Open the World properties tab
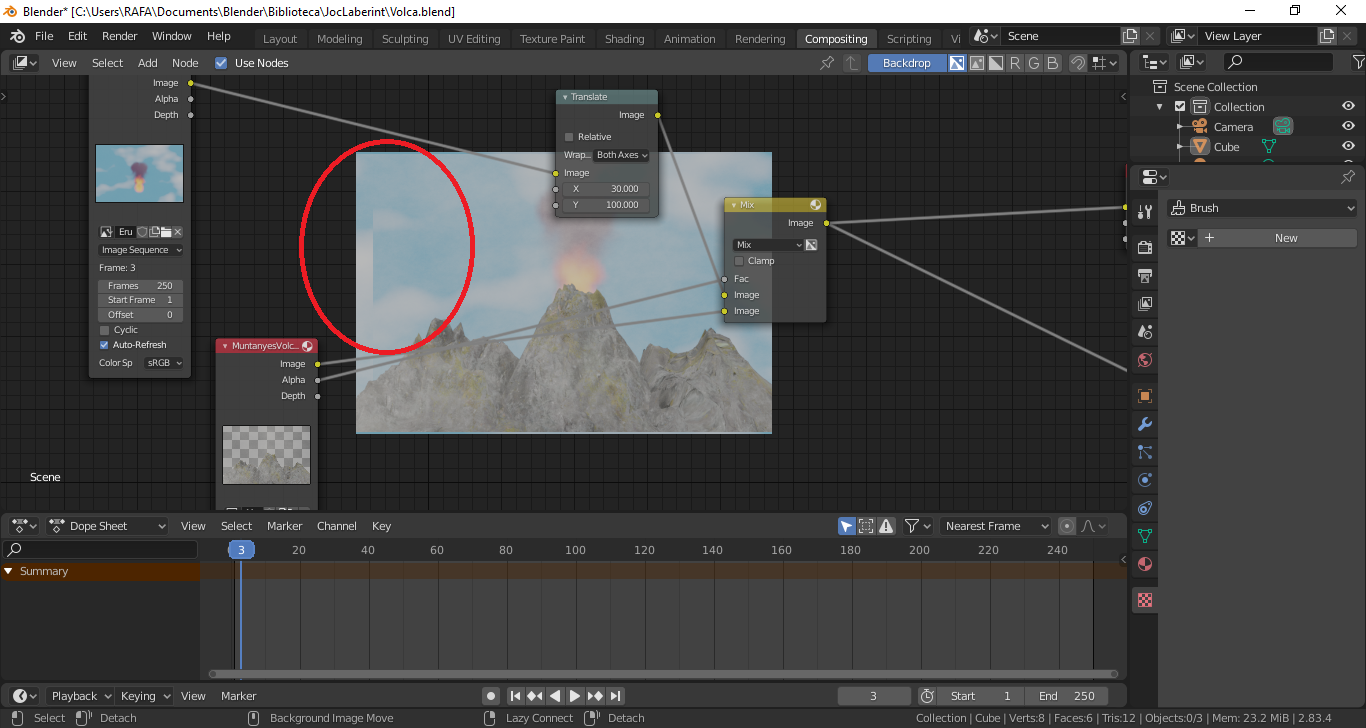1366x728 pixels. (1145, 360)
